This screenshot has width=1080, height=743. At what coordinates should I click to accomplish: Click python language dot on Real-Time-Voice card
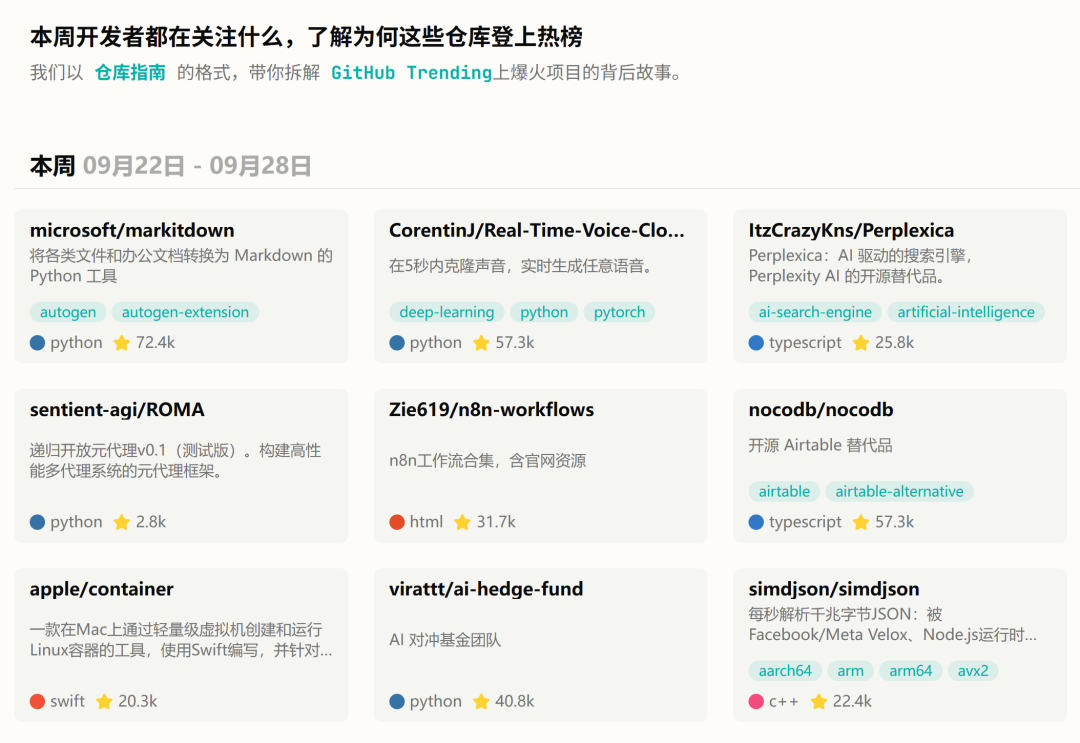coord(397,343)
